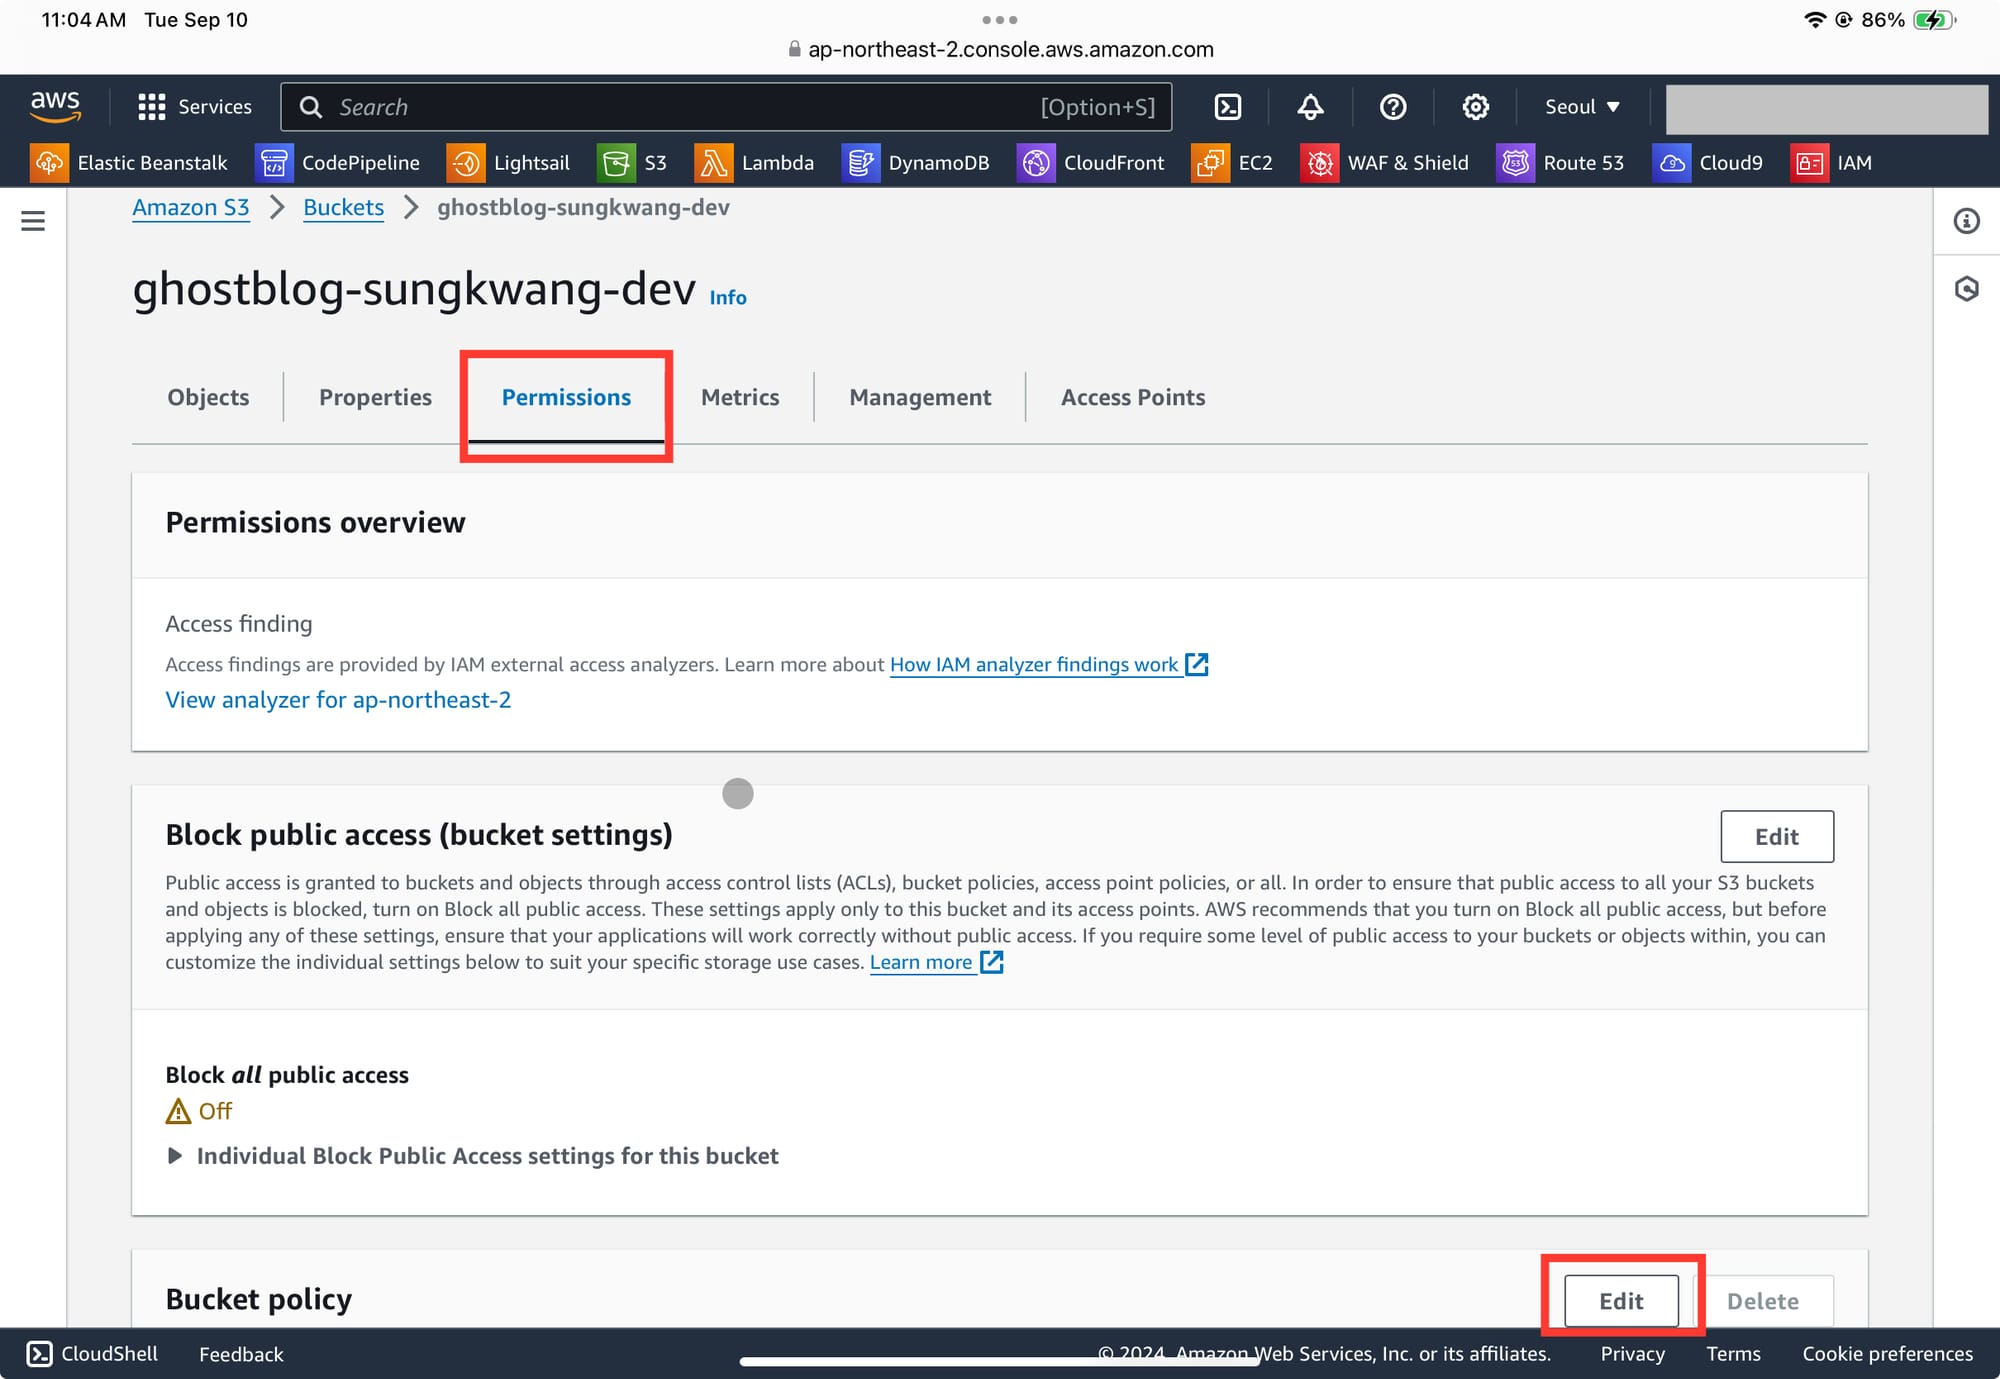Open Cloud9 shortcut
The width and height of the screenshot is (2000, 1379).
(x=1708, y=163)
